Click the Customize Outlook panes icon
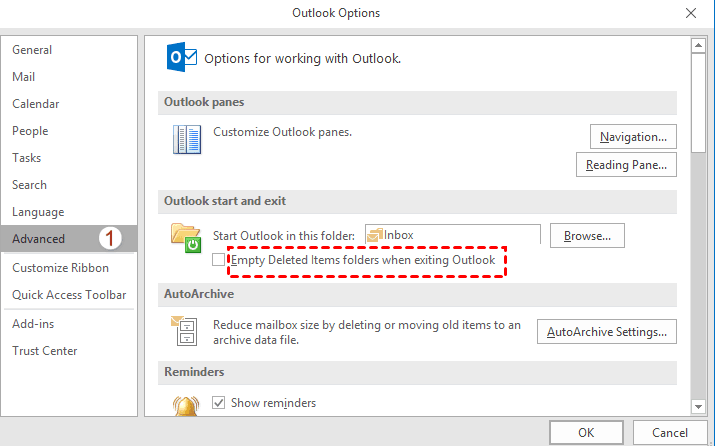 point(187,140)
